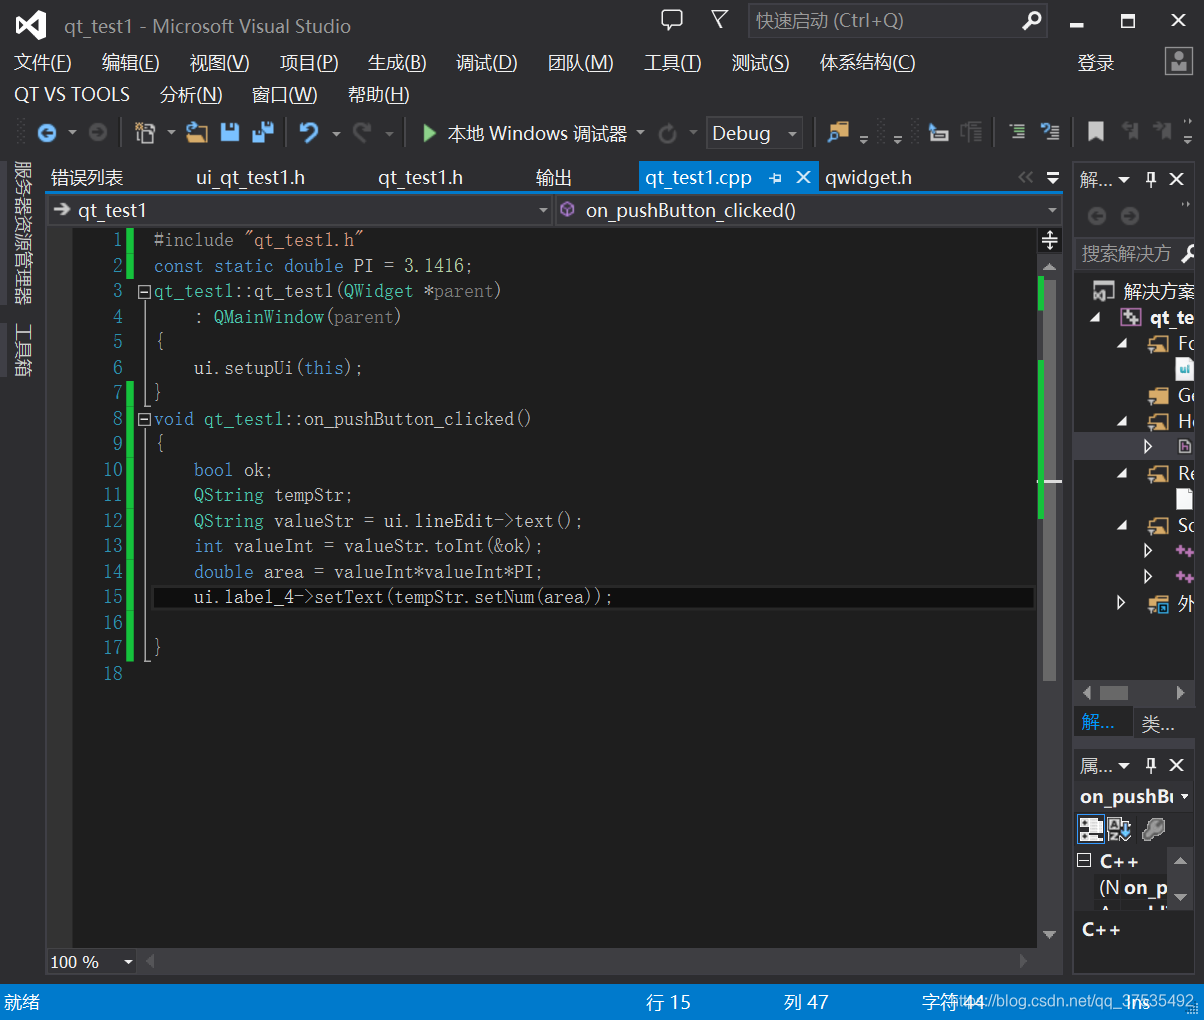Click the account avatar icon
Image resolution: width=1204 pixels, height=1020 pixels.
pyautogui.click(x=1179, y=61)
